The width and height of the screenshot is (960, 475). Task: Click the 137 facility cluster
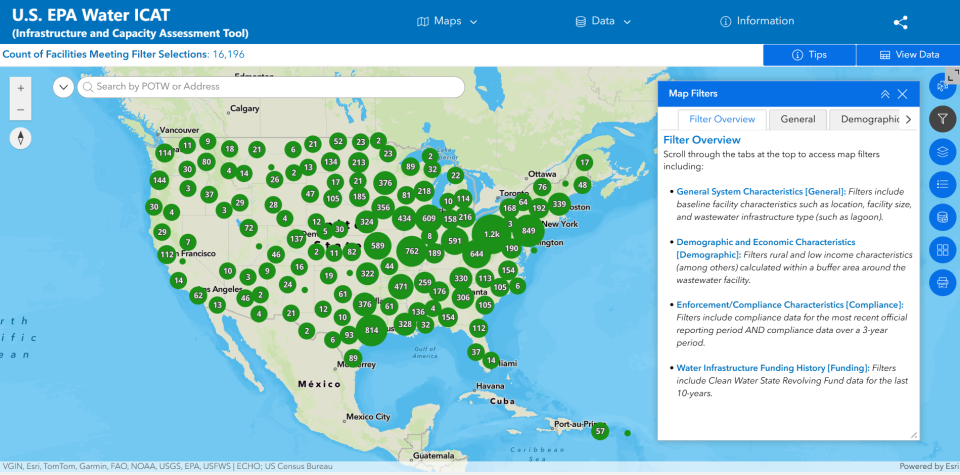click(x=296, y=239)
